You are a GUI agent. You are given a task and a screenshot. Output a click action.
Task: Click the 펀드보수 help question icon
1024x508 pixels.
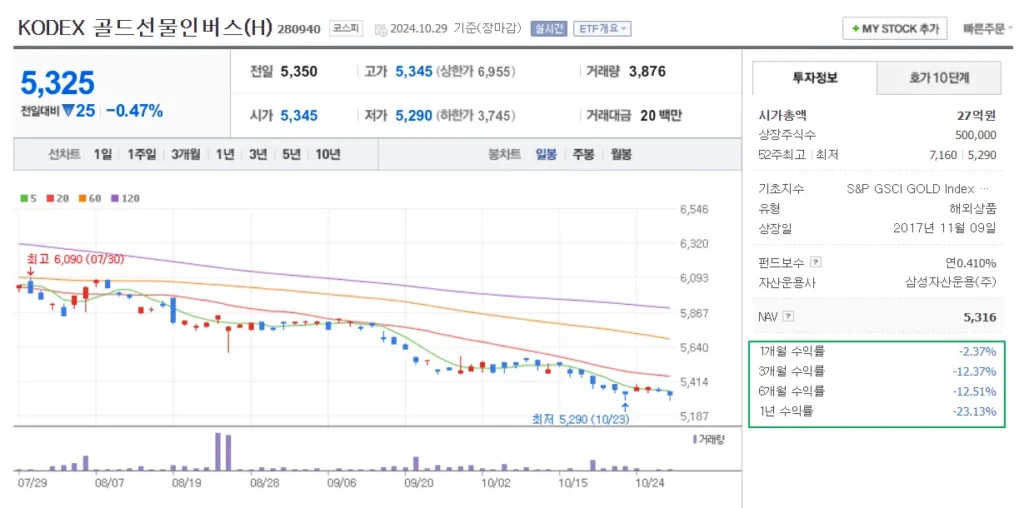pos(814,262)
